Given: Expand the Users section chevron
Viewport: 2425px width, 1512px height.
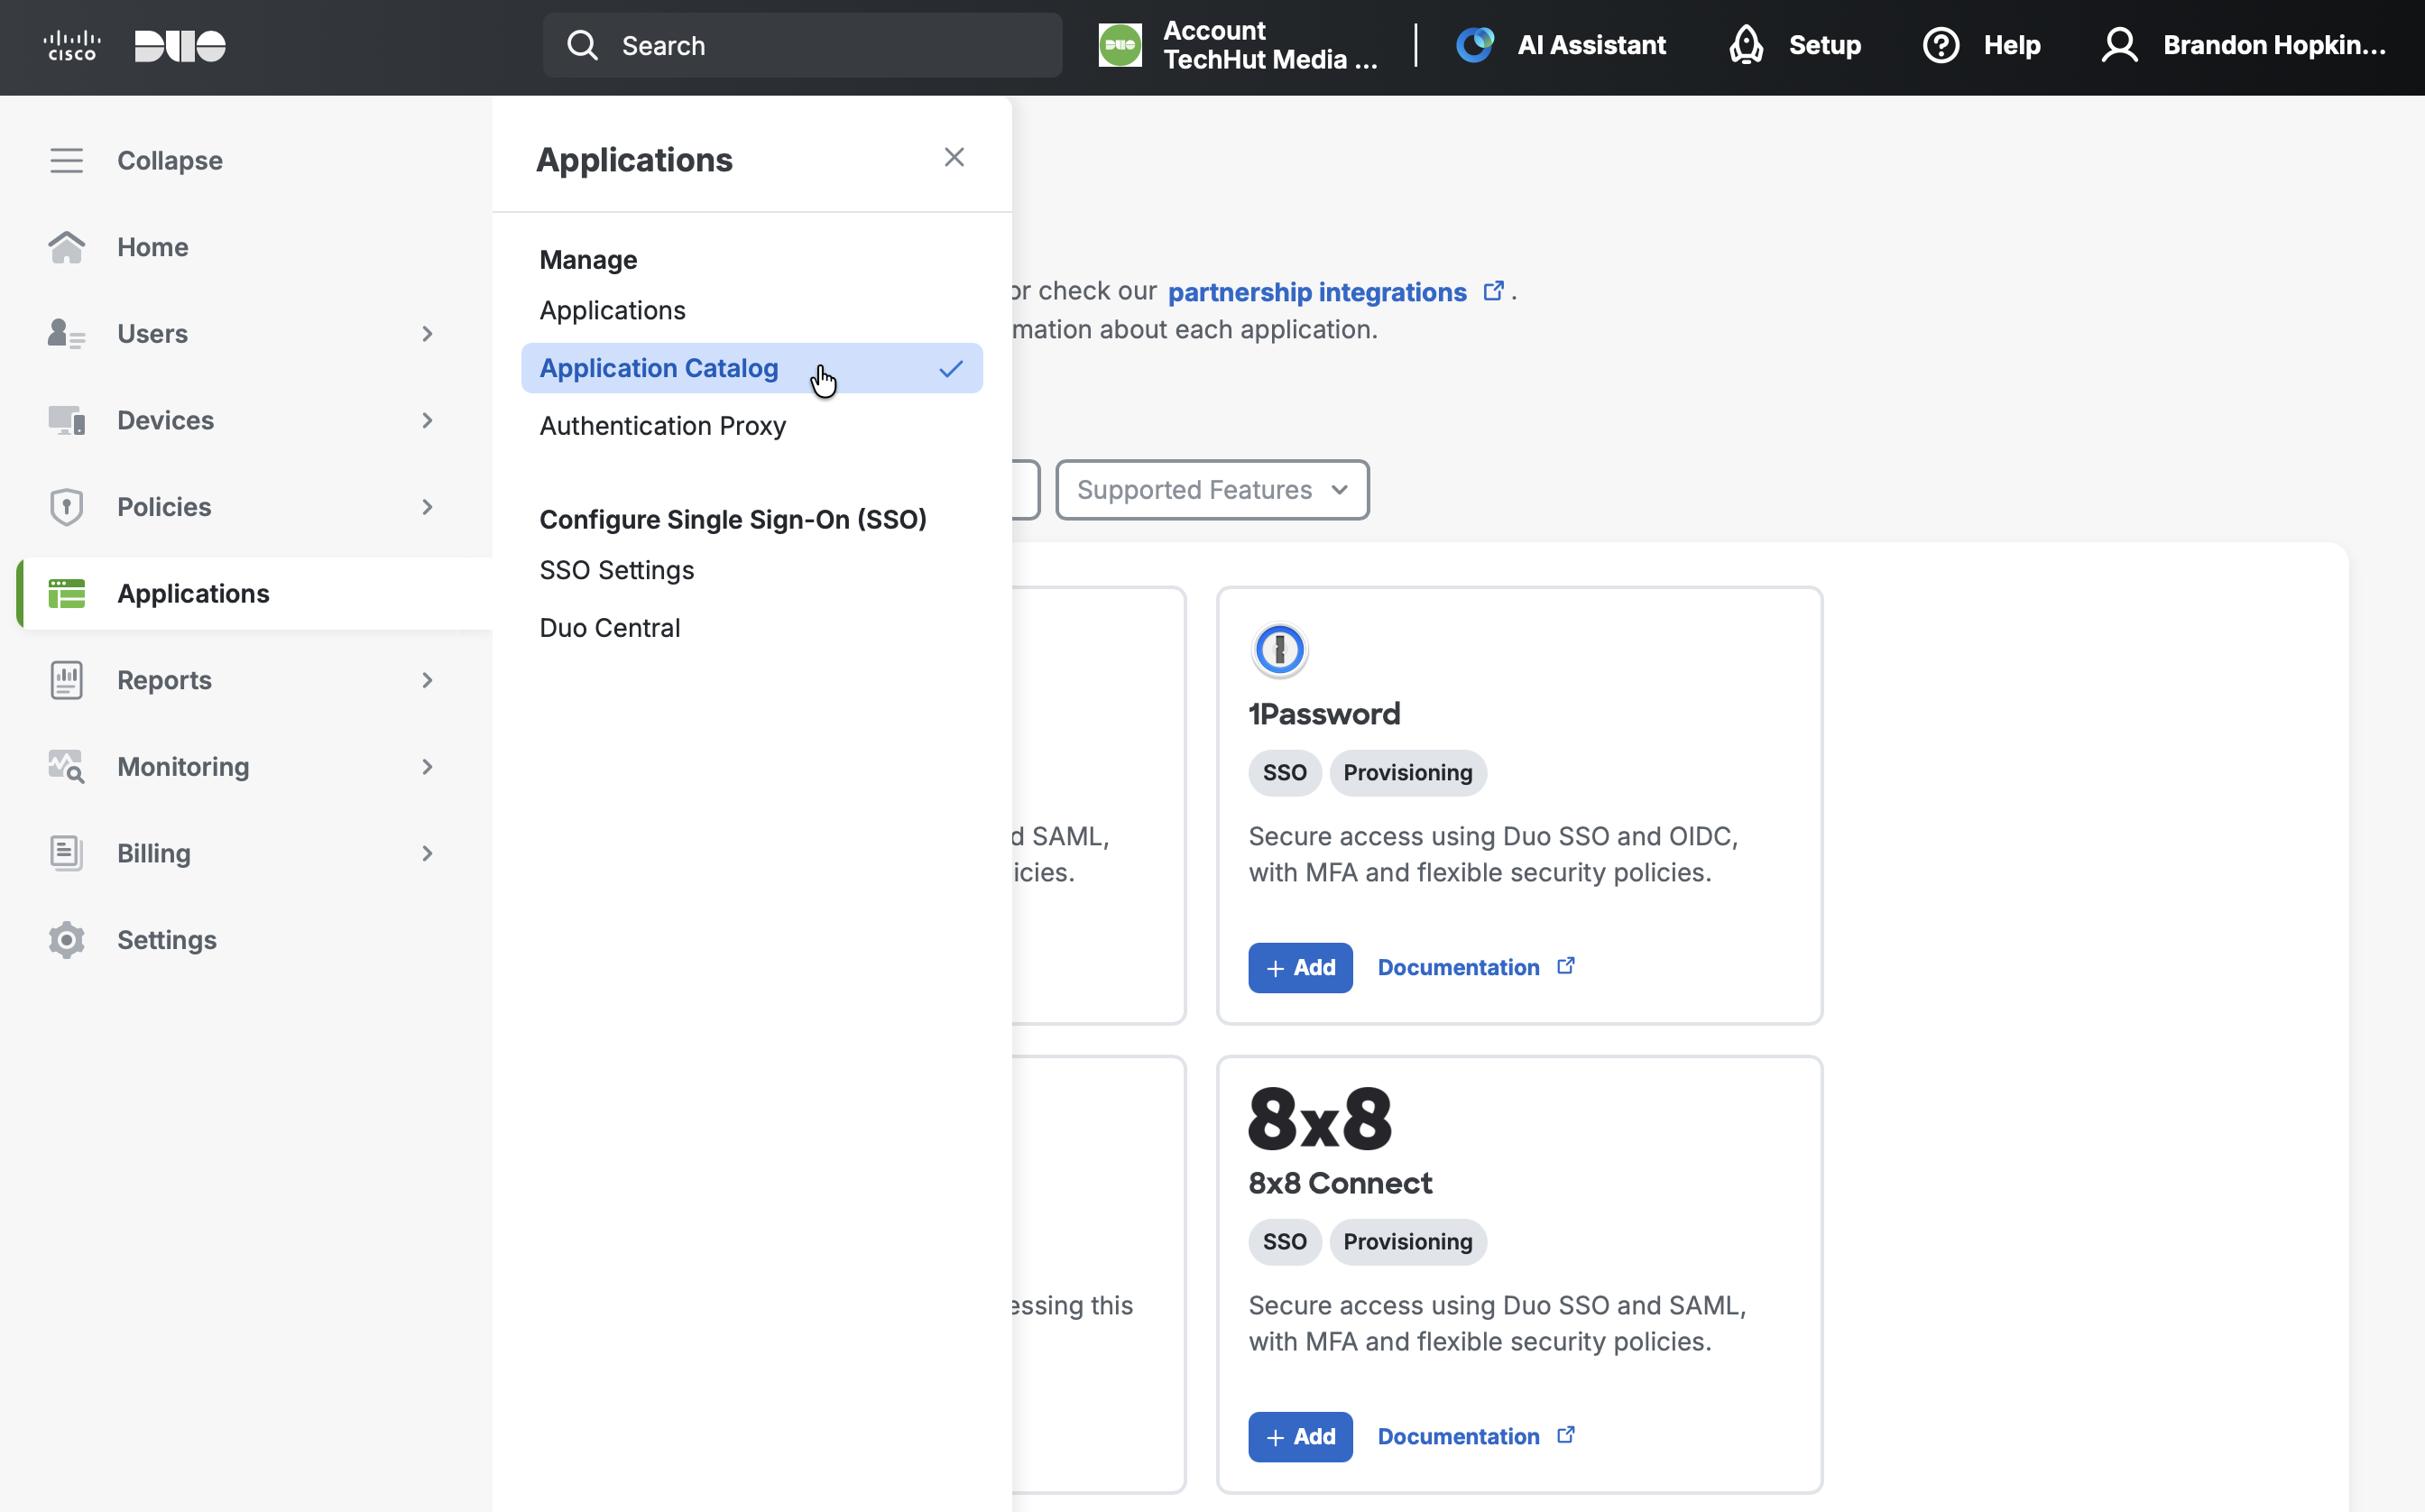Looking at the screenshot, I should (427, 334).
